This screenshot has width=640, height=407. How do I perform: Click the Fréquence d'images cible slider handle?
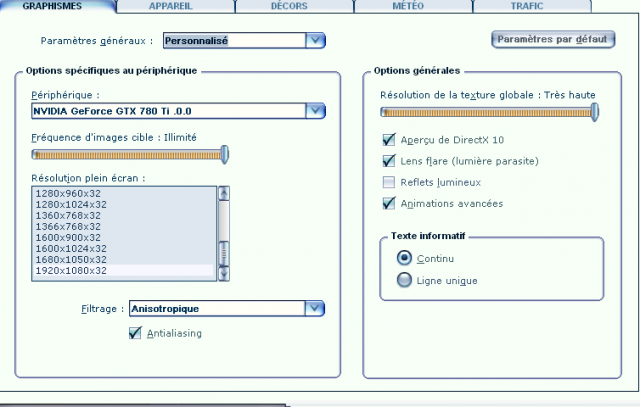point(225,154)
